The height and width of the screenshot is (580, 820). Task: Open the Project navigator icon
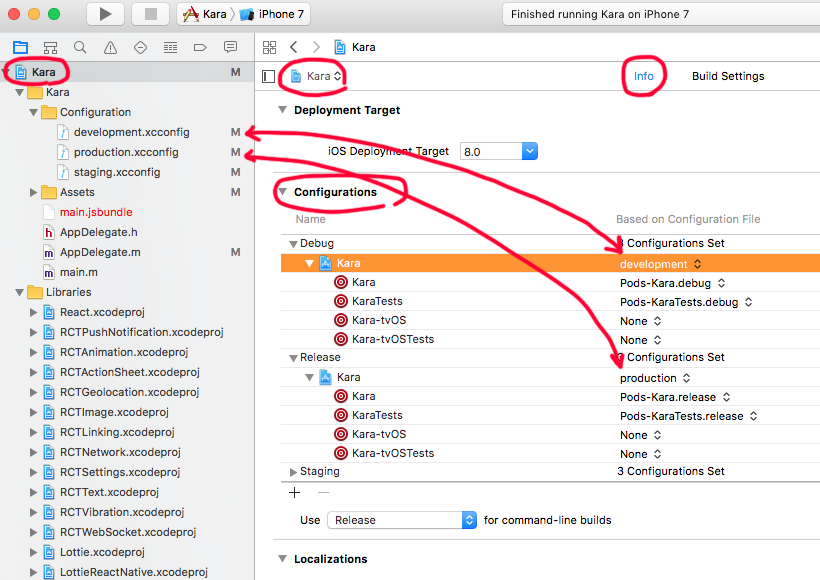[x=20, y=47]
